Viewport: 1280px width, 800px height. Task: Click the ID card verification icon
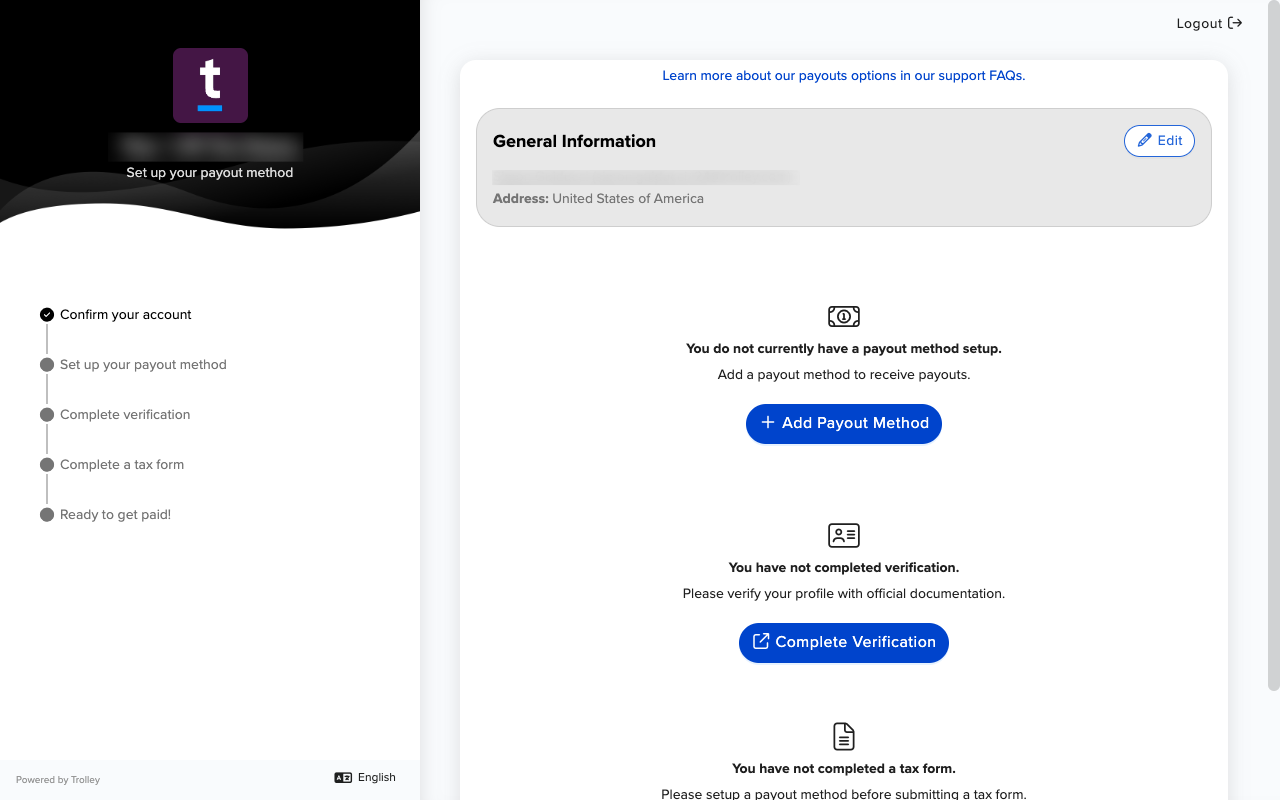(844, 535)
